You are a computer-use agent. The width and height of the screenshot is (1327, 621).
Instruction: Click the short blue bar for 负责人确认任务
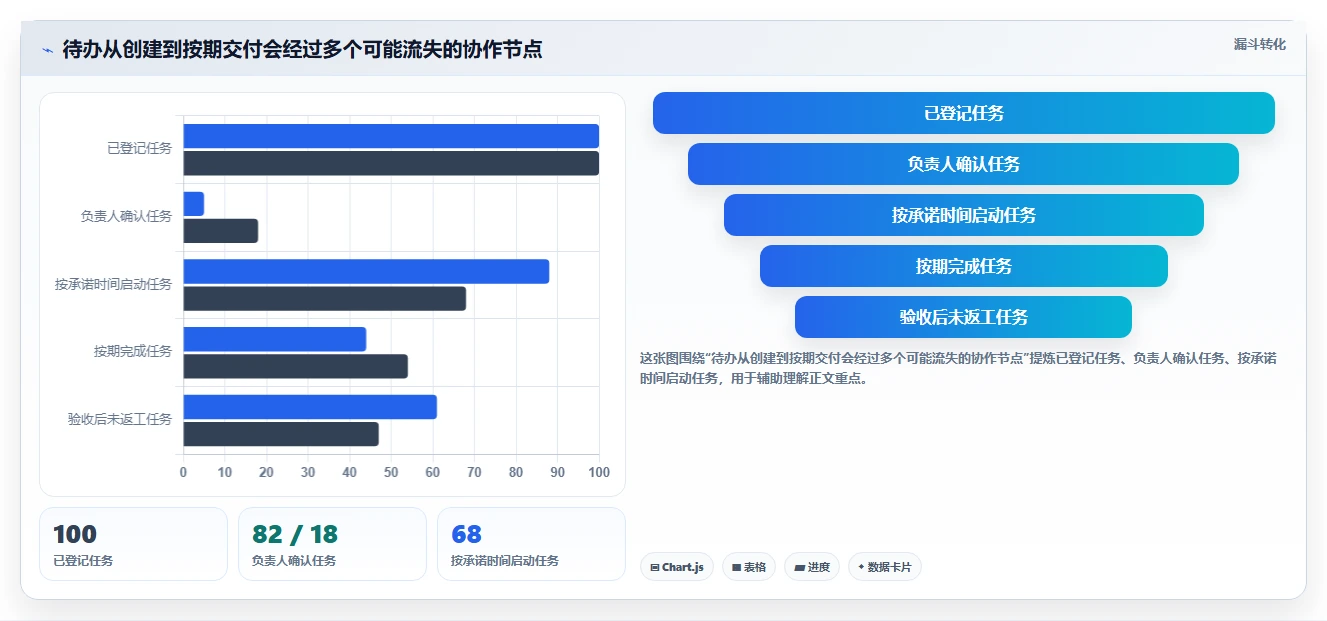[194, 204]
